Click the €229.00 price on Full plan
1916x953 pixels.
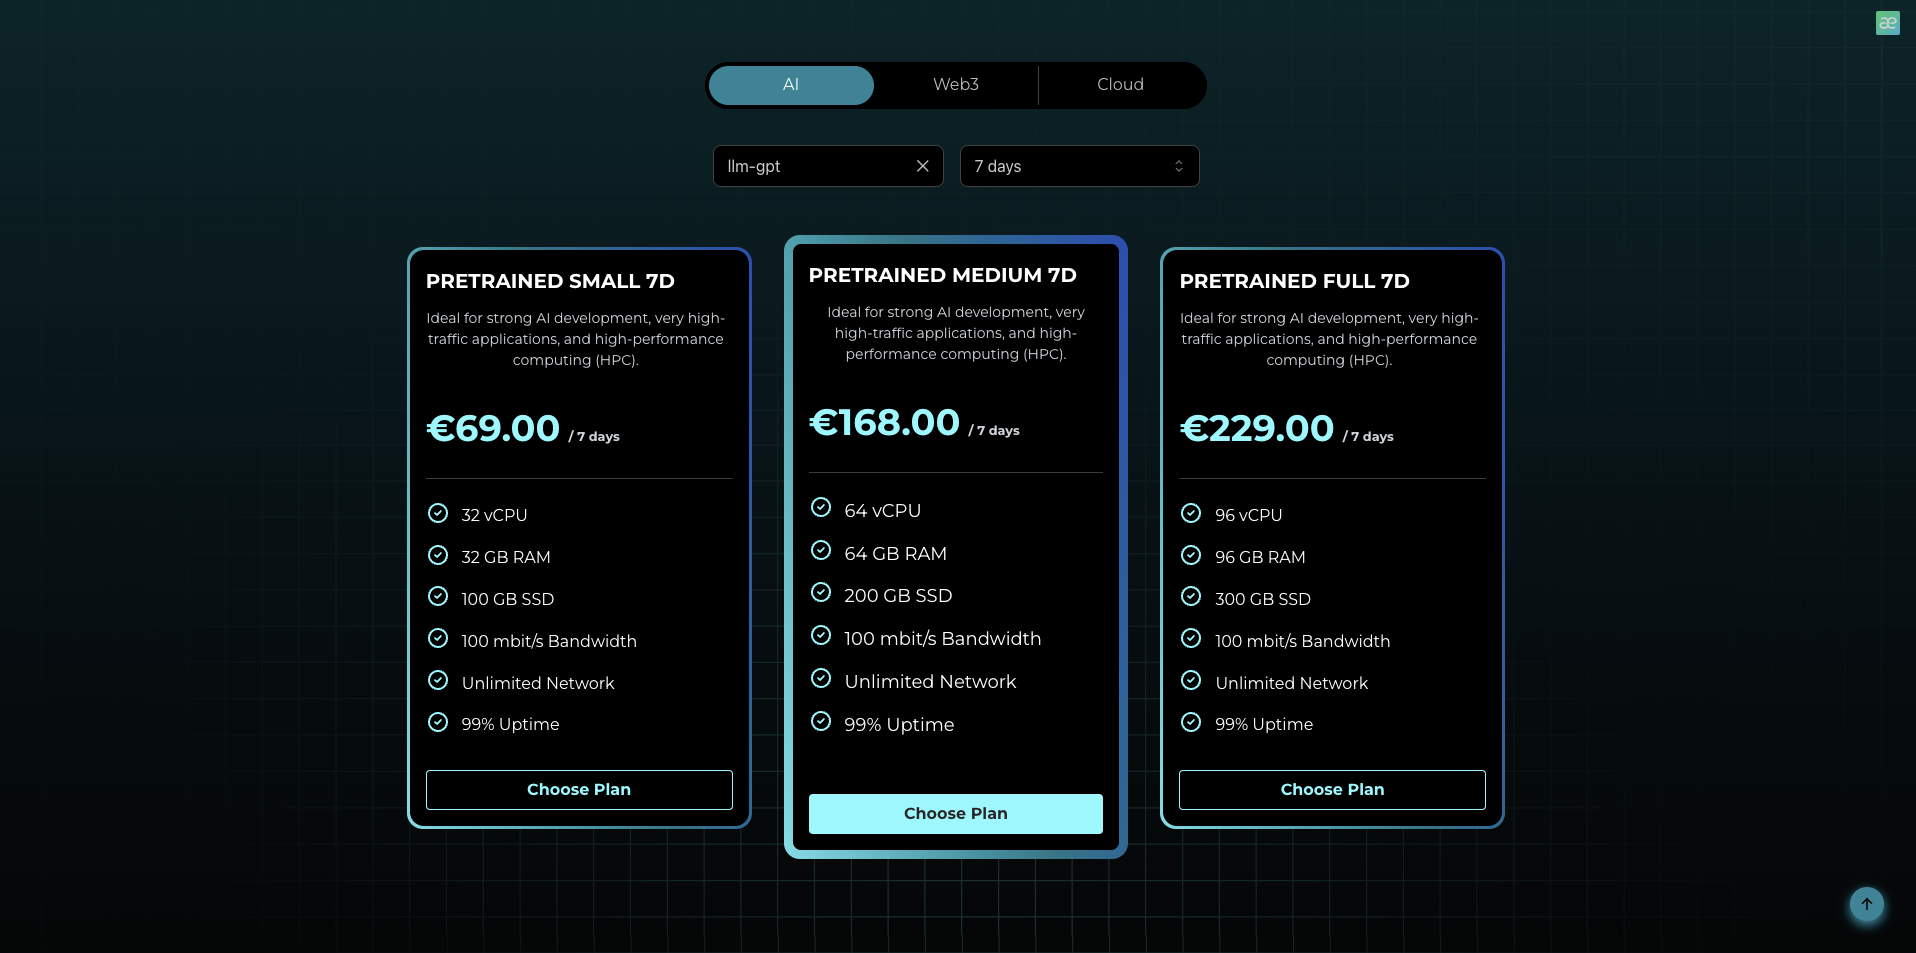(x=1257, y=429)
